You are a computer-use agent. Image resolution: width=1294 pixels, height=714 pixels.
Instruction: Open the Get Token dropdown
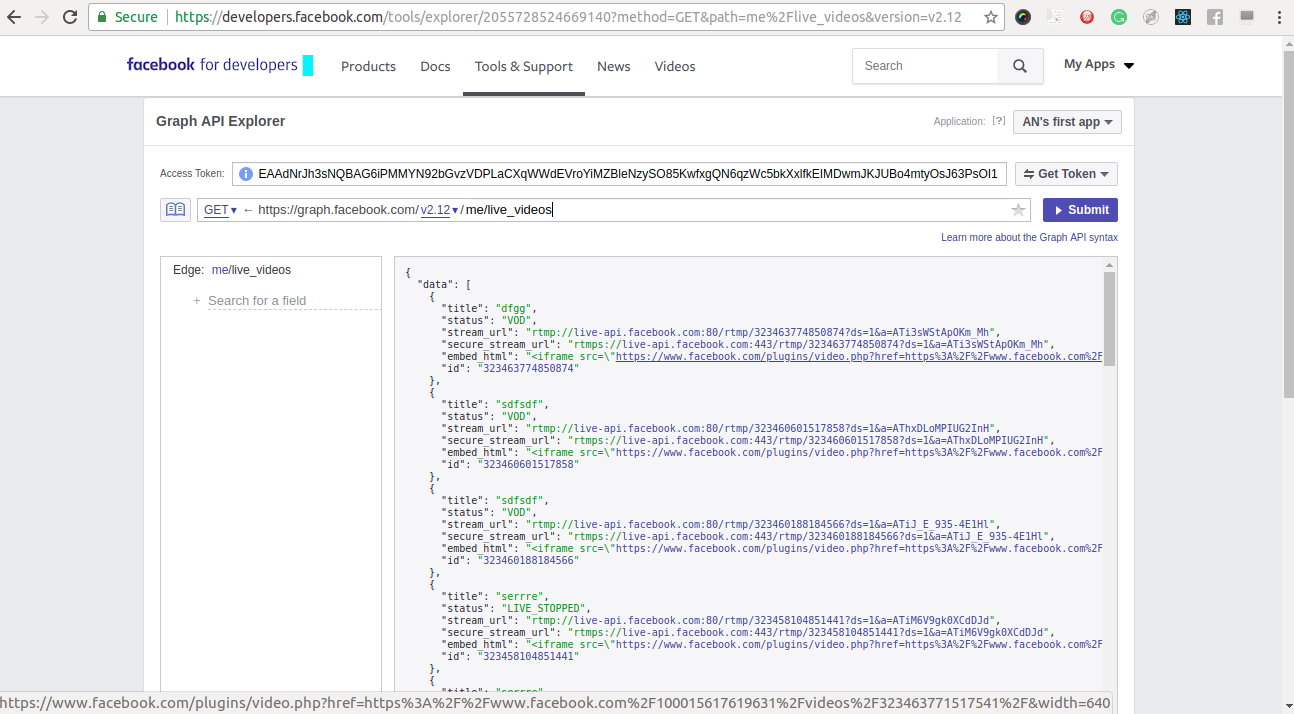pyautogui.click(x=1066, y=174)
